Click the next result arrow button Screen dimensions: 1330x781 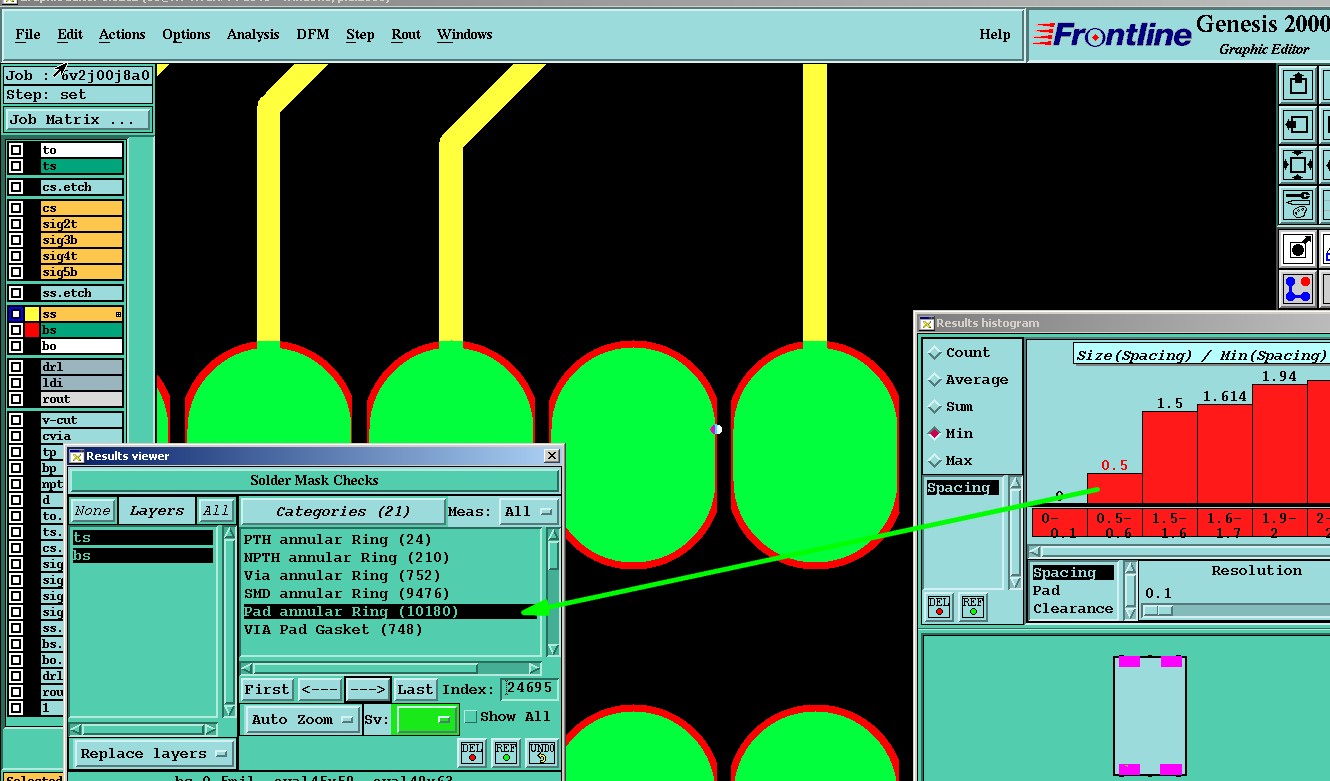point(367,689)
